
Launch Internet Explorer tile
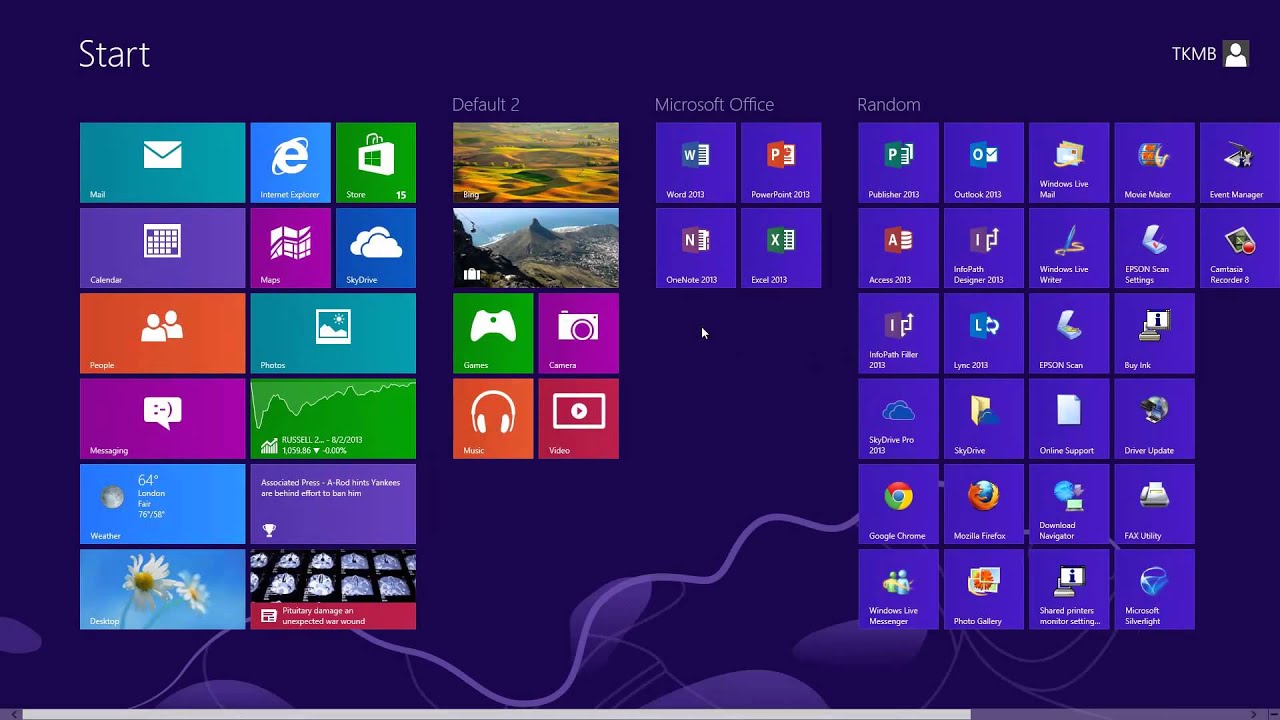pos(290,163)
